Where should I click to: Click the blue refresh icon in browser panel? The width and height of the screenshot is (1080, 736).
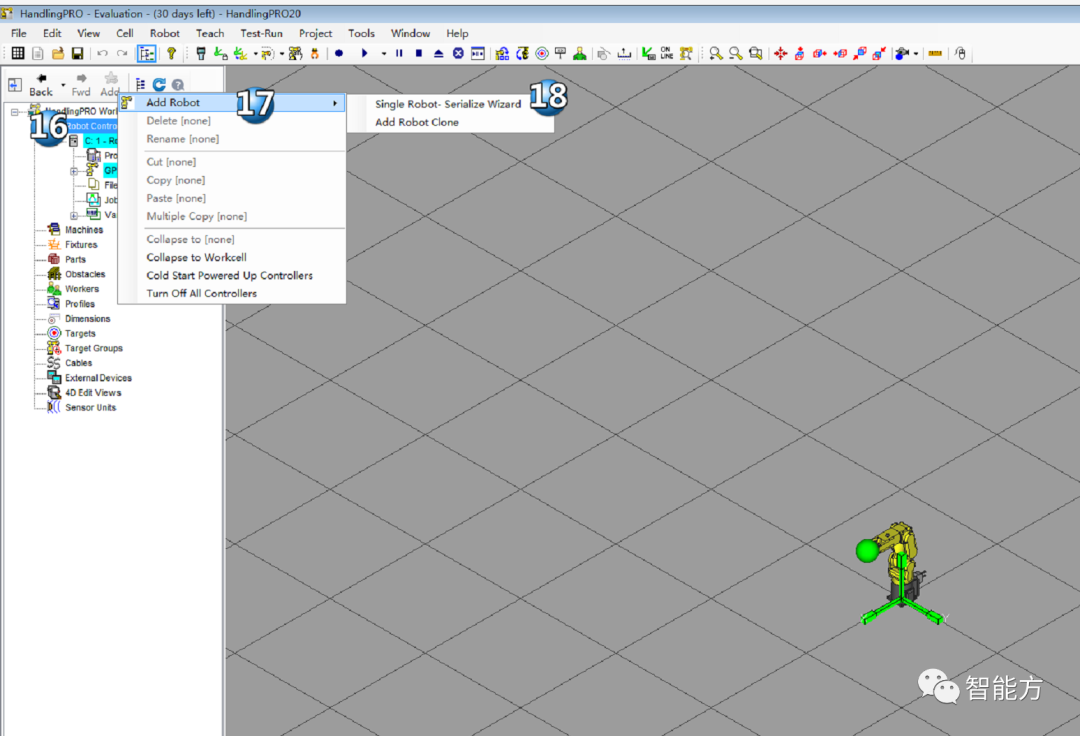(x=159, y=84)
